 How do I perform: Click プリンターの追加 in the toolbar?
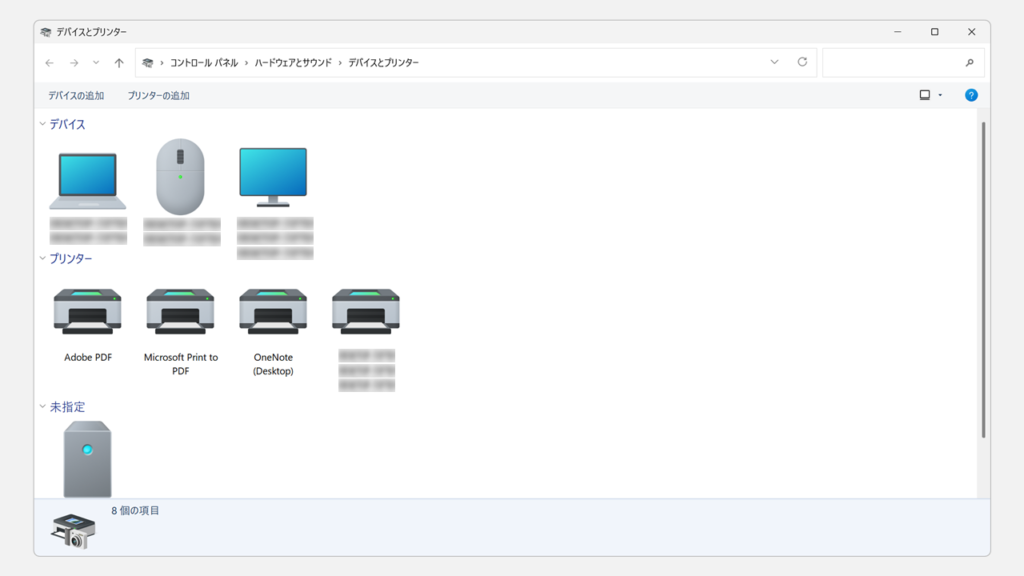[158, 96]
